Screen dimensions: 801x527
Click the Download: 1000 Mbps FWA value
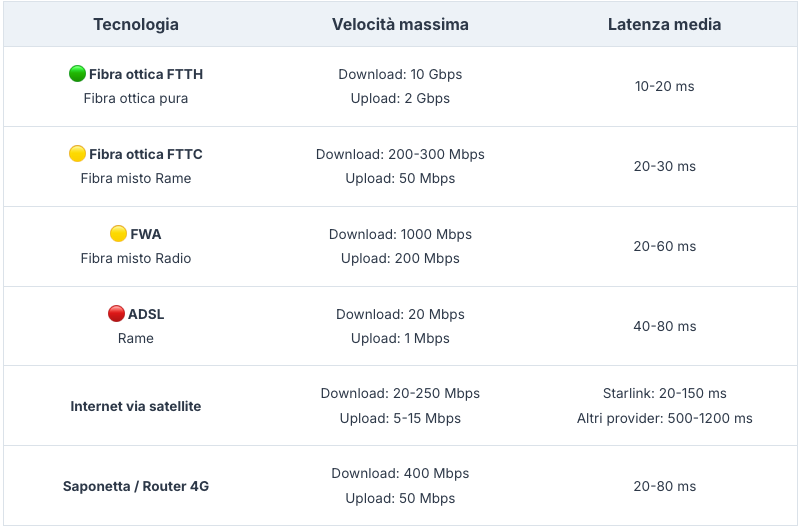pyautogui.click(x=400, y=234)
